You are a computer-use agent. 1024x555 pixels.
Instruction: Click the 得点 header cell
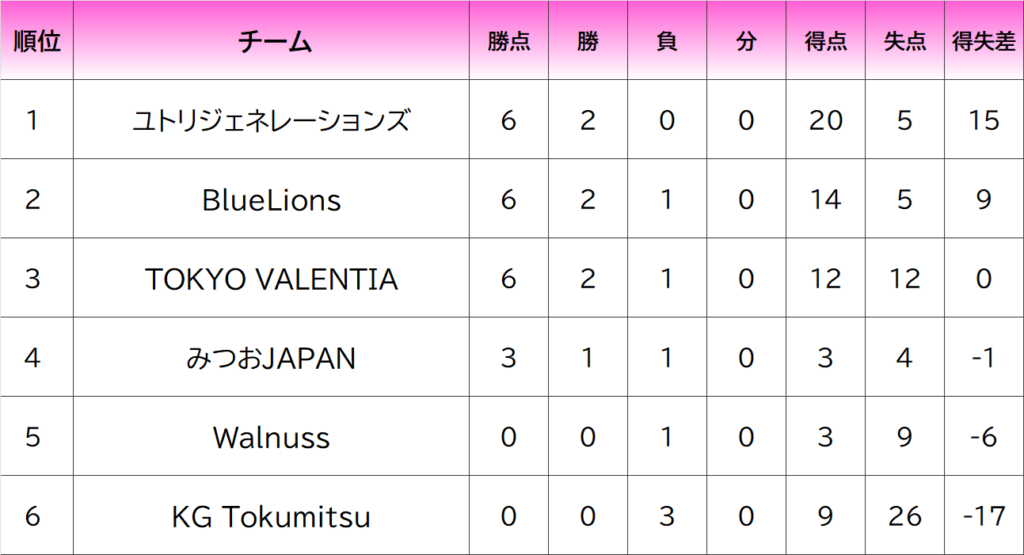[825, 40]
